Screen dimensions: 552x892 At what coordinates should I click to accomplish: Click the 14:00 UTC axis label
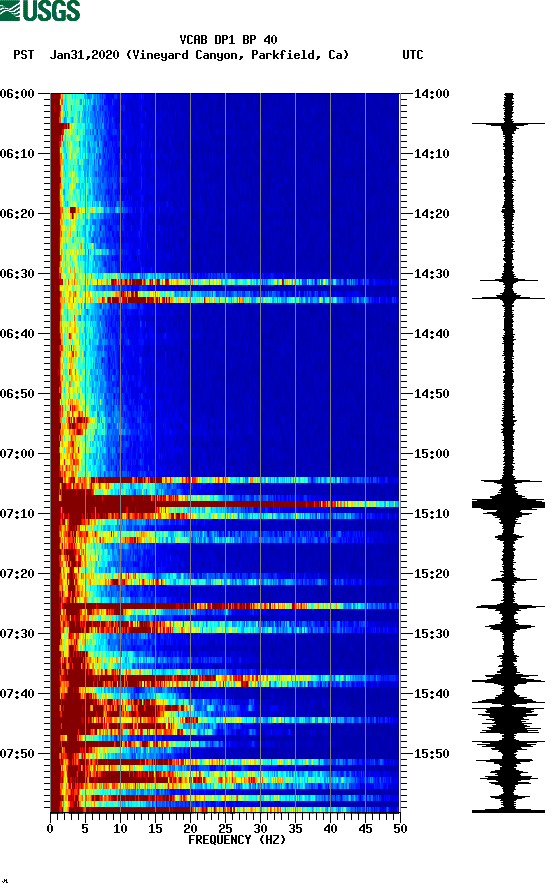(x=431, y=93)
